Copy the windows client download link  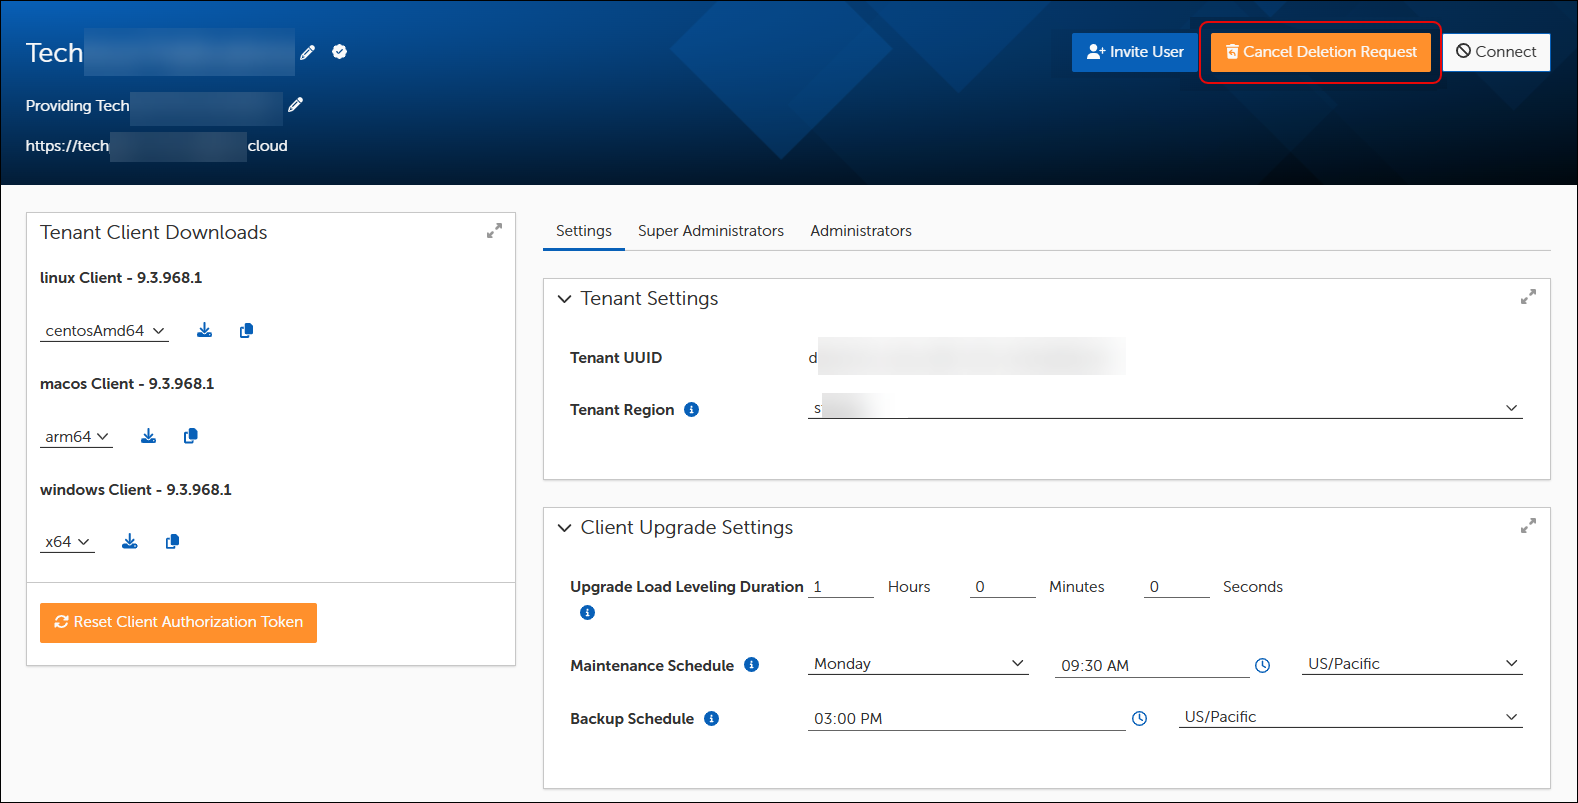[172, 541]
